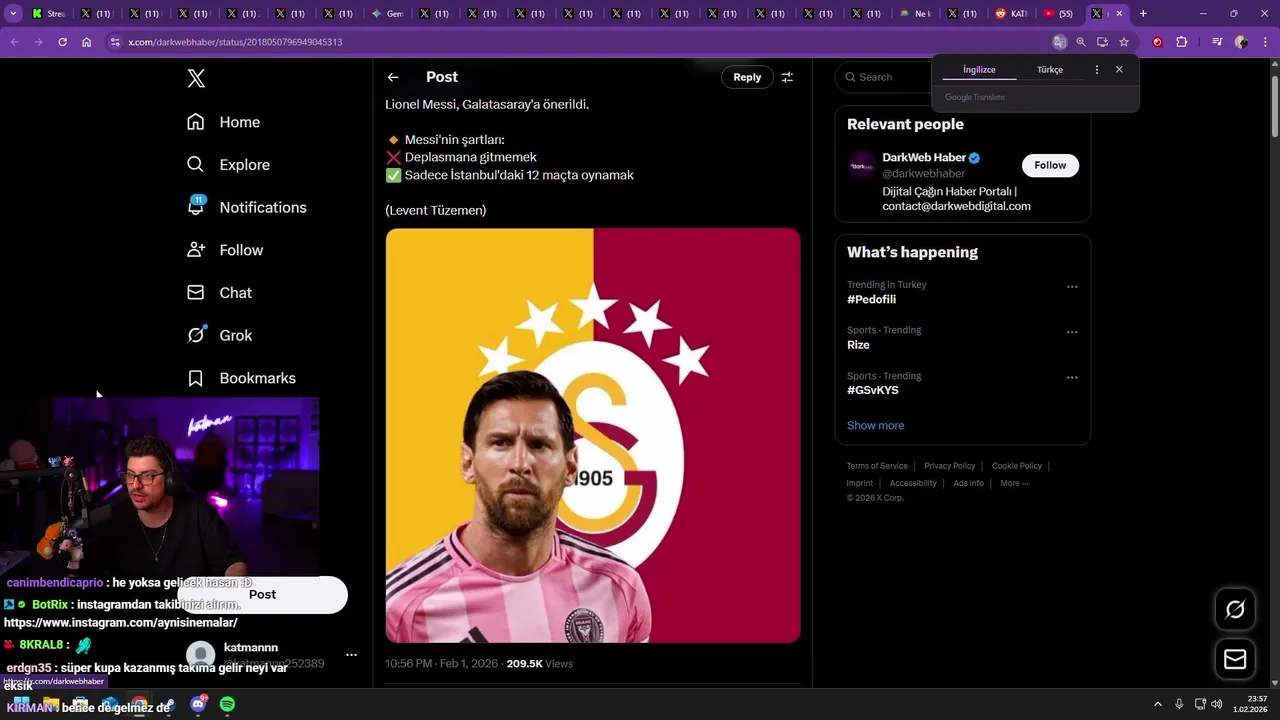
Task: Switch to the Strea browser tab
Action: 49,14
